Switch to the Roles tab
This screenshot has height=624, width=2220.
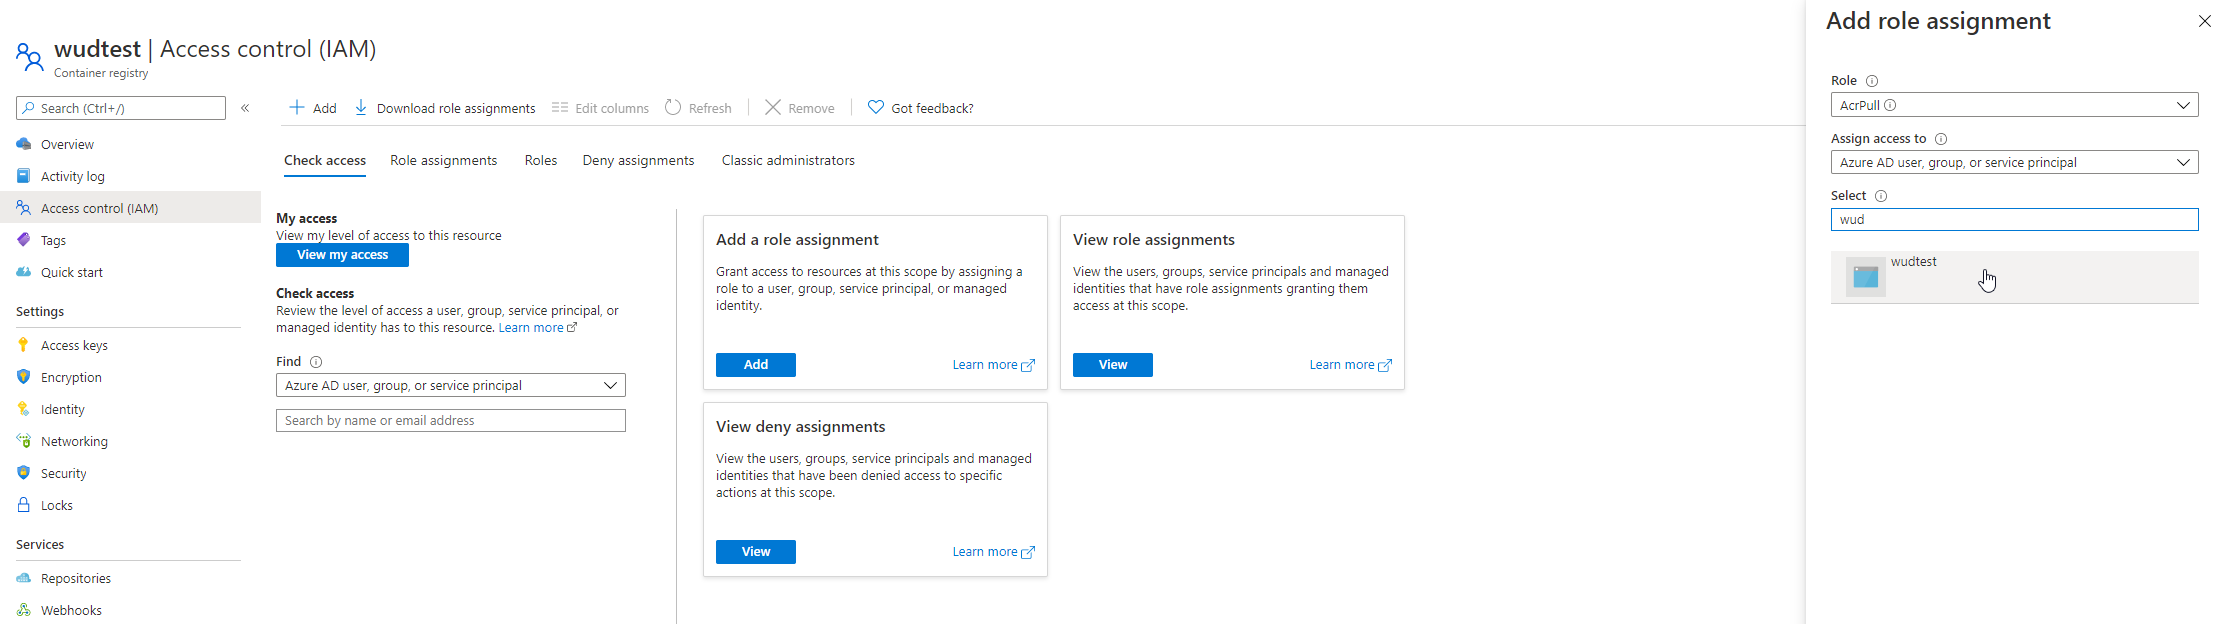pos(541,160)
